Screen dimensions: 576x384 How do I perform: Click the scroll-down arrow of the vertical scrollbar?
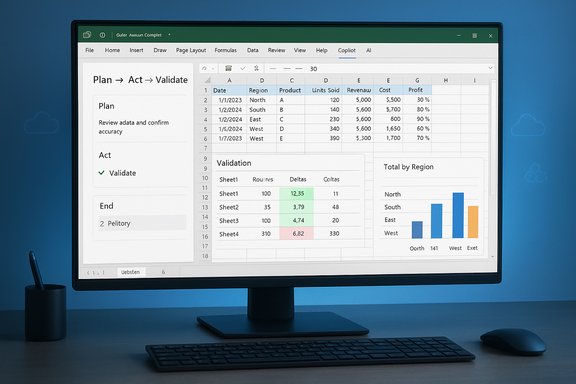coord(492,257)
